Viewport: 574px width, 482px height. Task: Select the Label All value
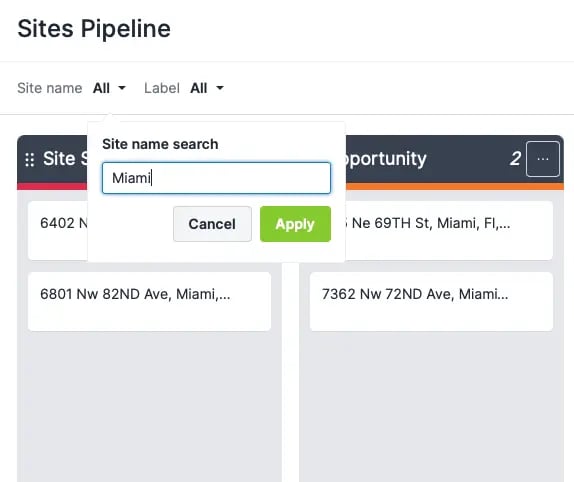pos(199,88)
